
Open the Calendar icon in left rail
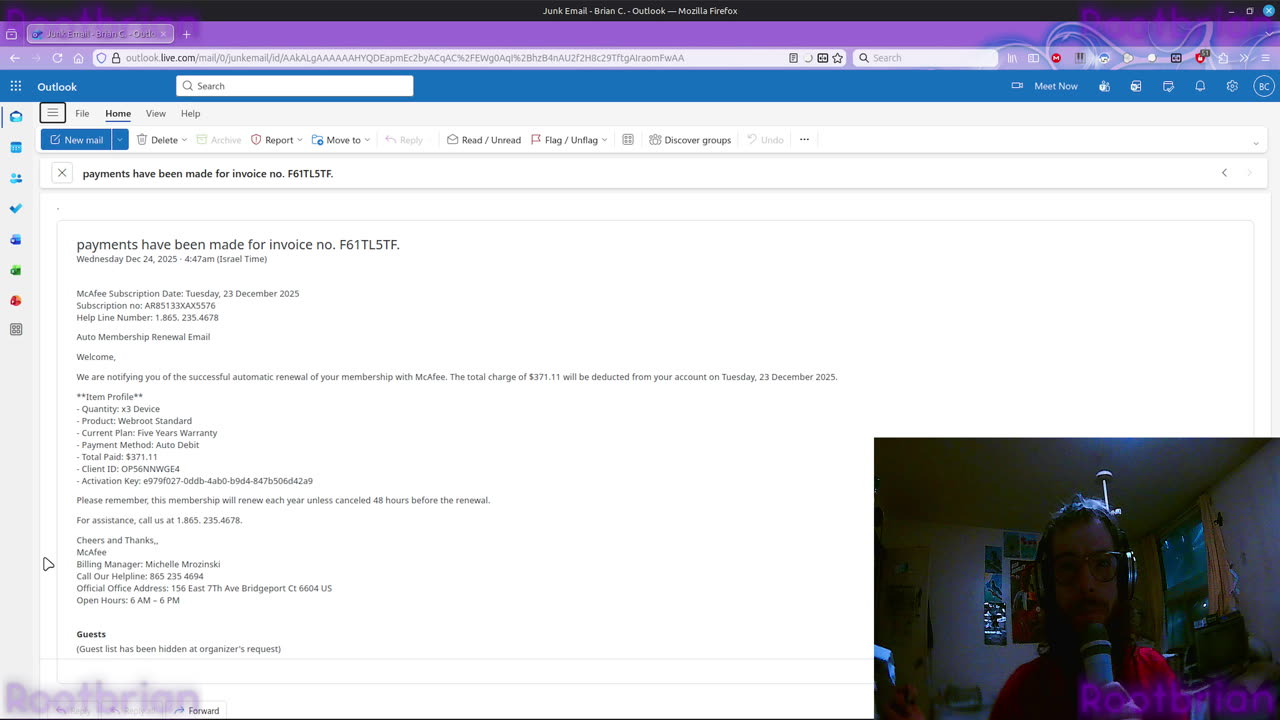tap(16, 147)
